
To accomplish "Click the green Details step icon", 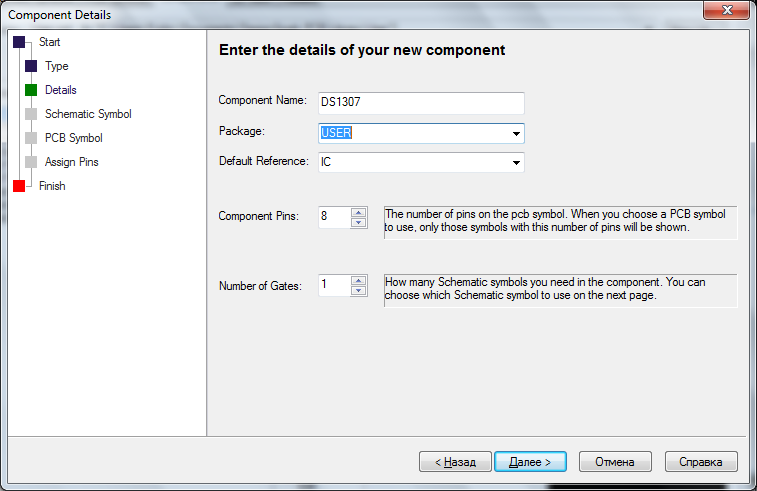I will [x=31, y=90].
